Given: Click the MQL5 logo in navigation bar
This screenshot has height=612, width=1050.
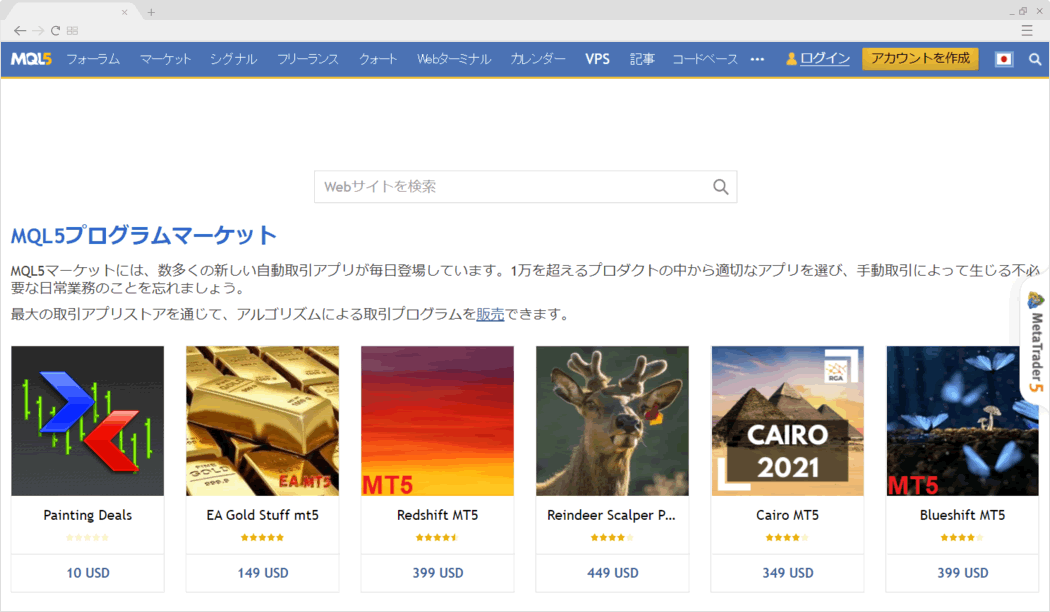Looking at the screenshot, I should [31, 59].
